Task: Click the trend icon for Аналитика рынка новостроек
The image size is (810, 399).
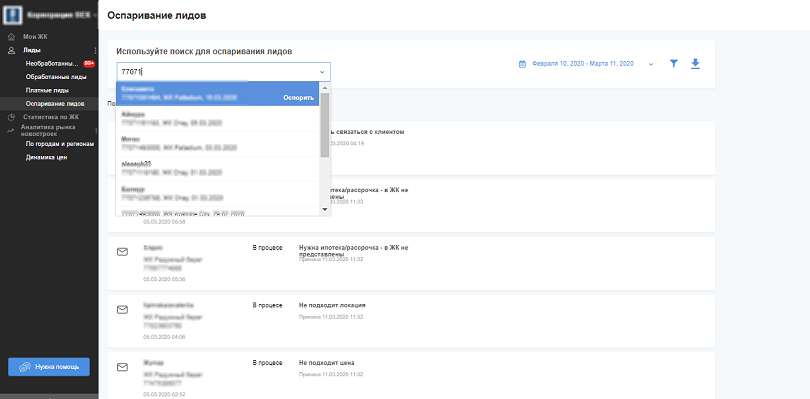Action: click(10, 131)
